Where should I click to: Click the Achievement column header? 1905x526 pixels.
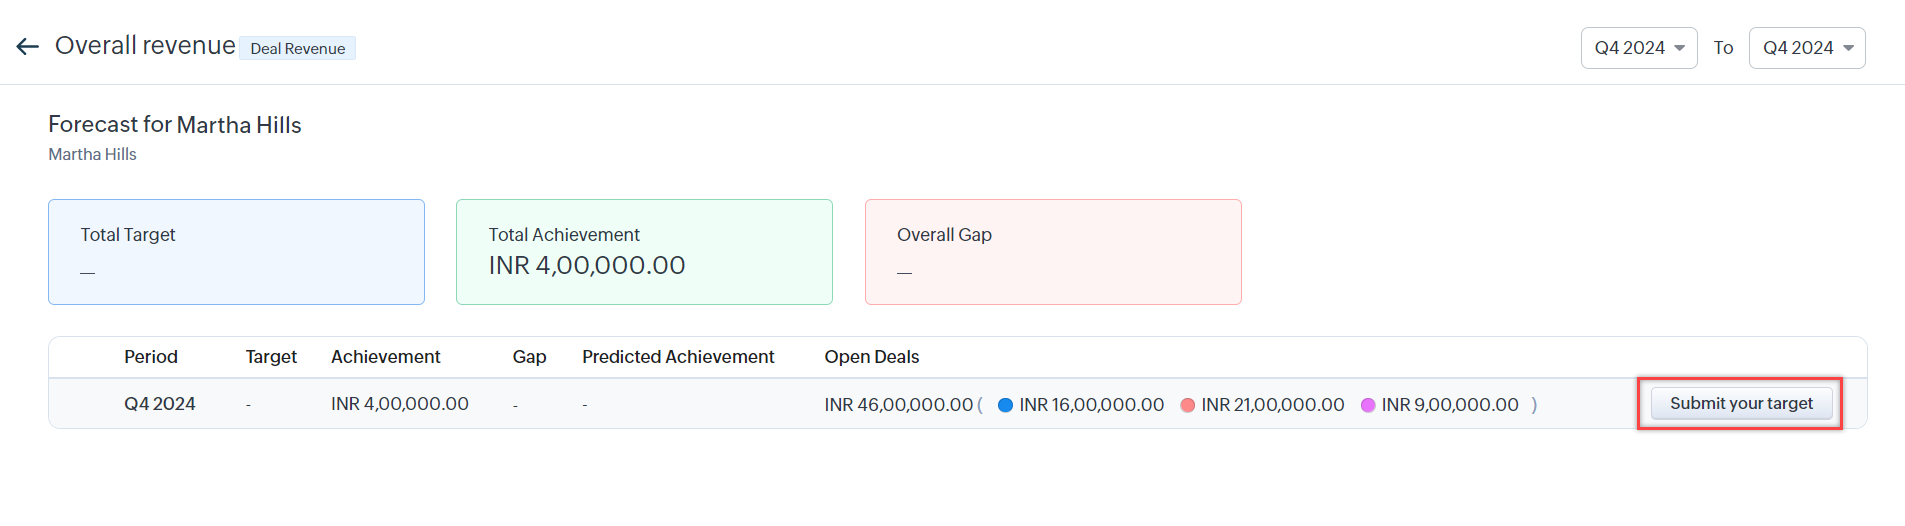click(385, 357)
